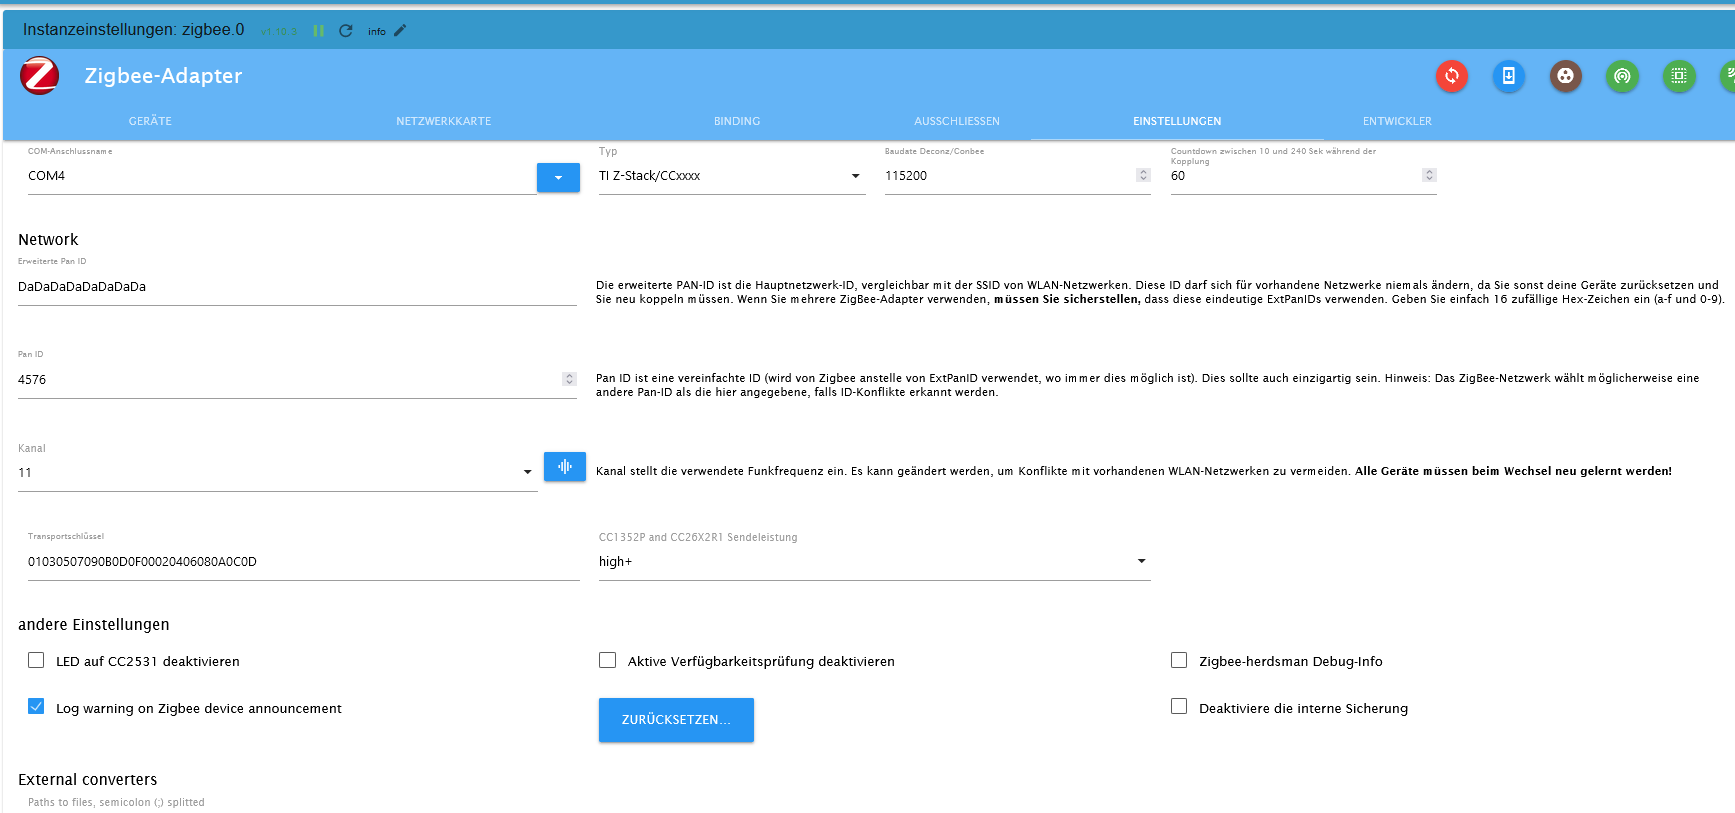Click the green round broadcast pairing button
Screen dimensions: 1735x813
[x=1622, y=76]
